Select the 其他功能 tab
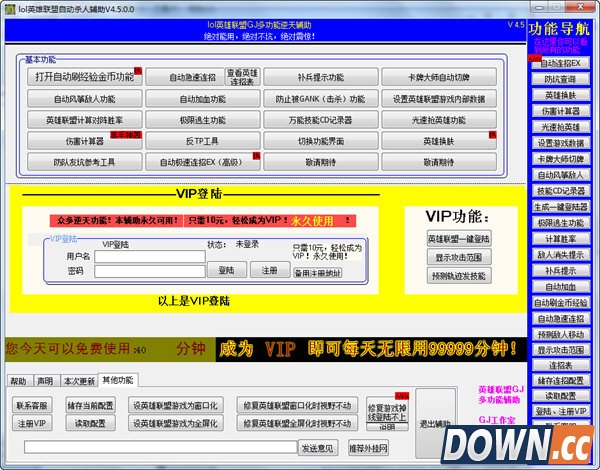 pos(118,380)
